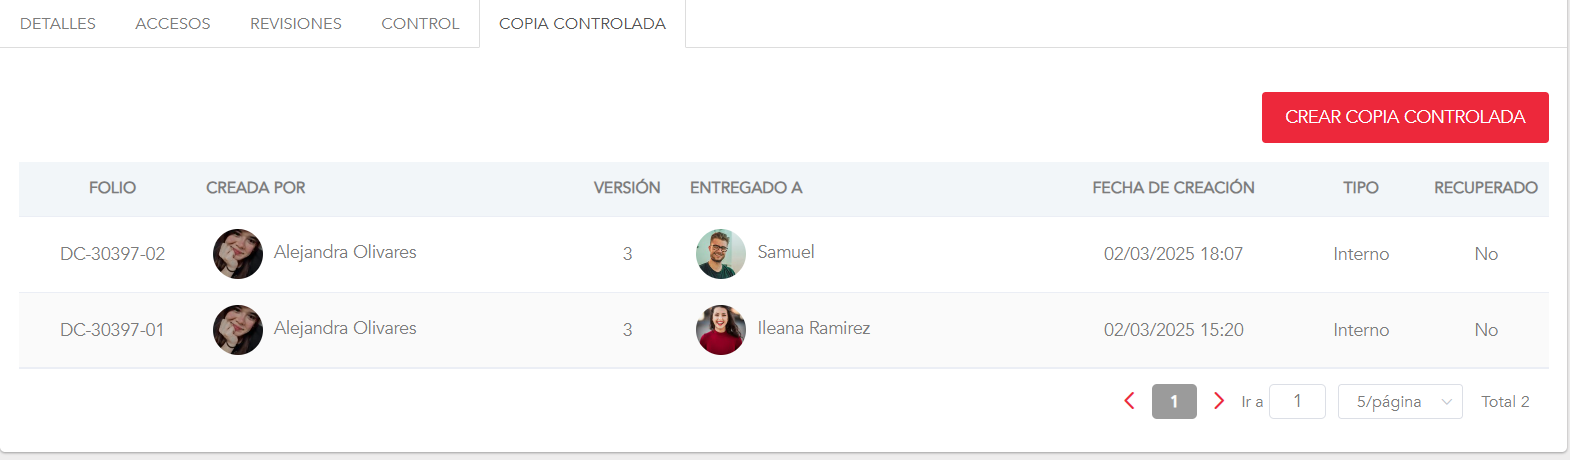
Task: Go to previous page arrow
Action: click(1130, 401)
